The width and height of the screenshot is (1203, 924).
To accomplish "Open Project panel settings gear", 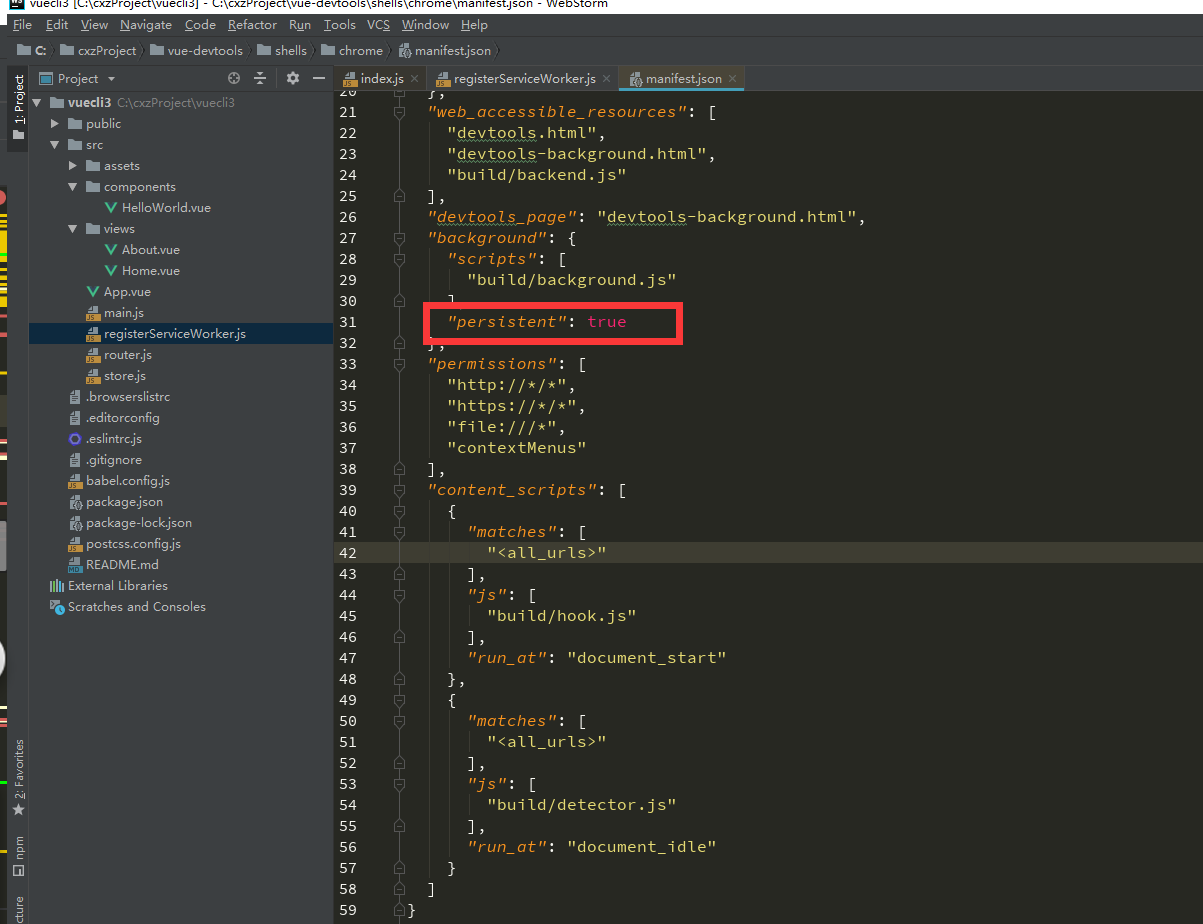I will tap(293, 78).
